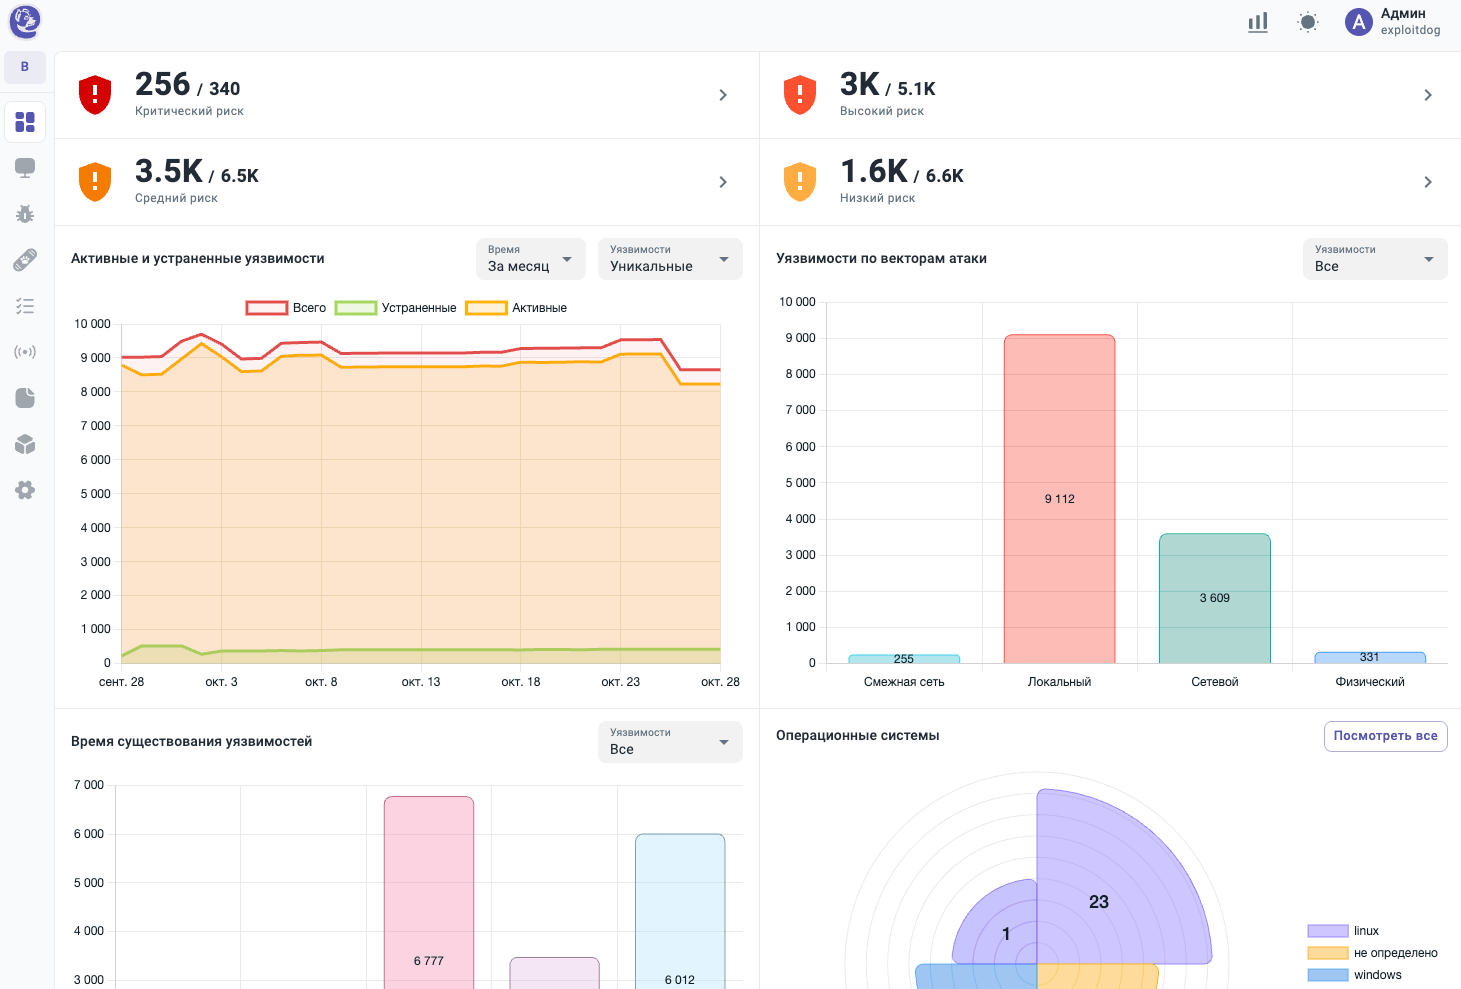Open the dropdown in the attack vectors panel
This screenshot has width=1461, height=989.
click(1374, 259)
